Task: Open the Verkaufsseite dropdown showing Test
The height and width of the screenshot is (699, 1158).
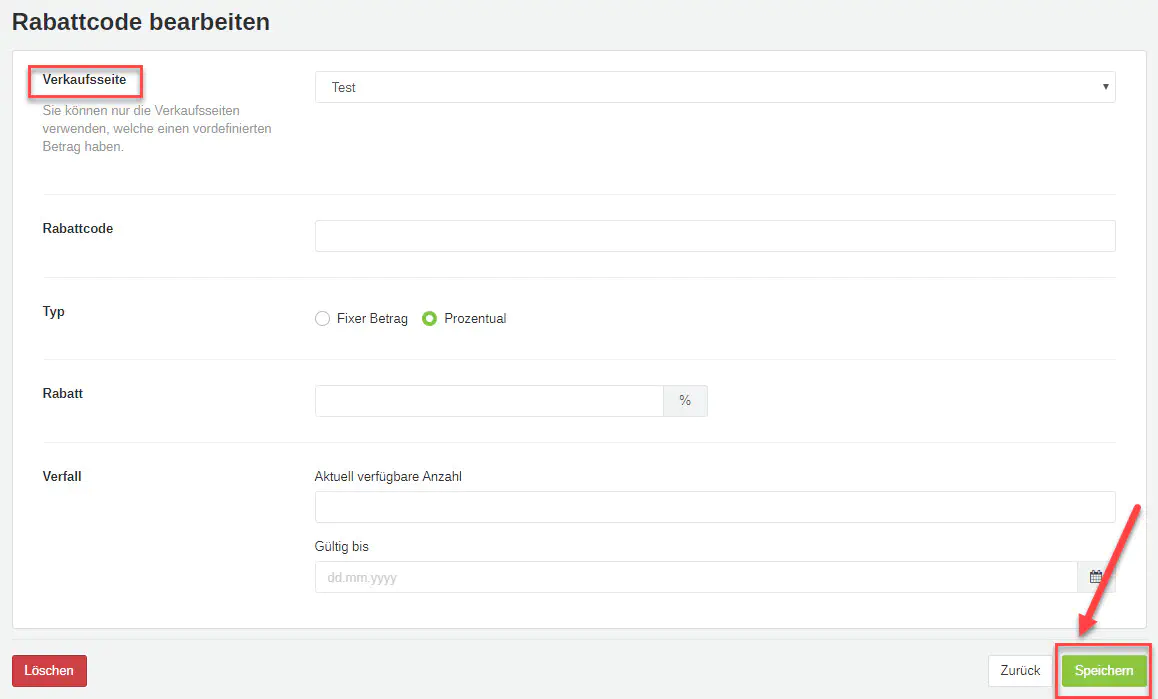Action: (x=700, y=87)
